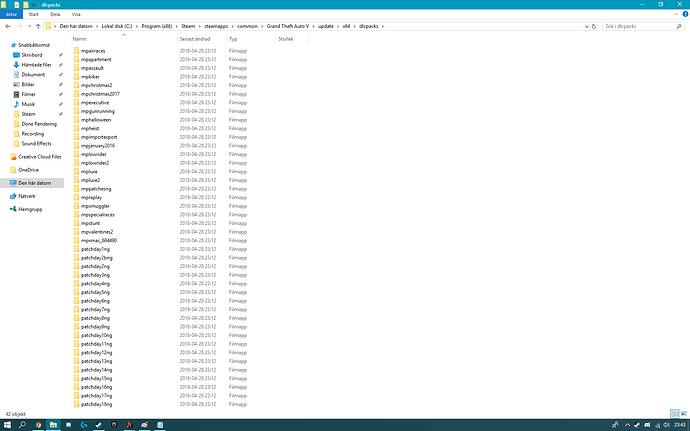Image resolution: width=690 pixels, height=431 pixels.
Task: Switch to the Visa ribbon tab
Action: [x=76, y=14]
